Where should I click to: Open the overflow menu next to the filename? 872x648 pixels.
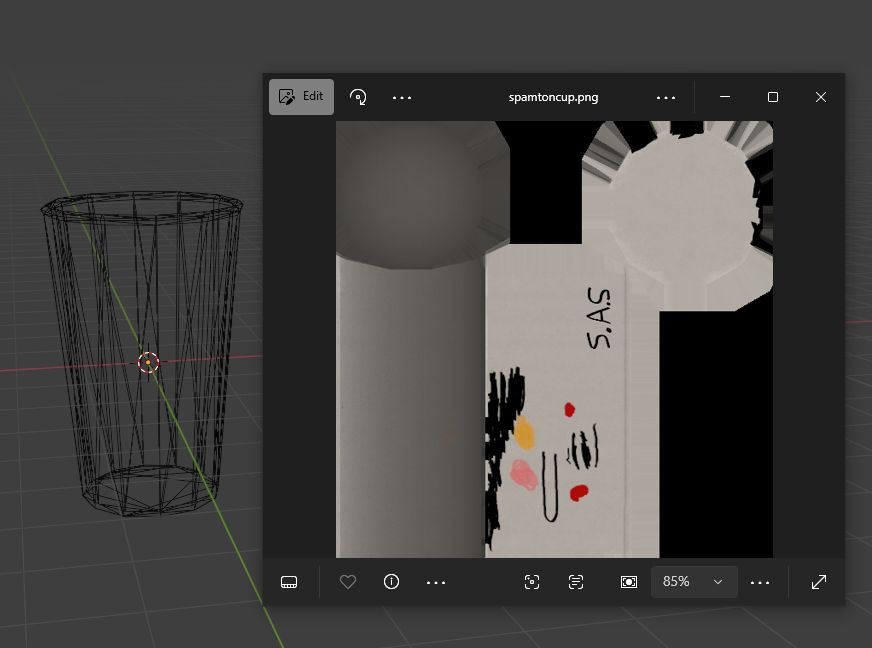click(665, 97)
